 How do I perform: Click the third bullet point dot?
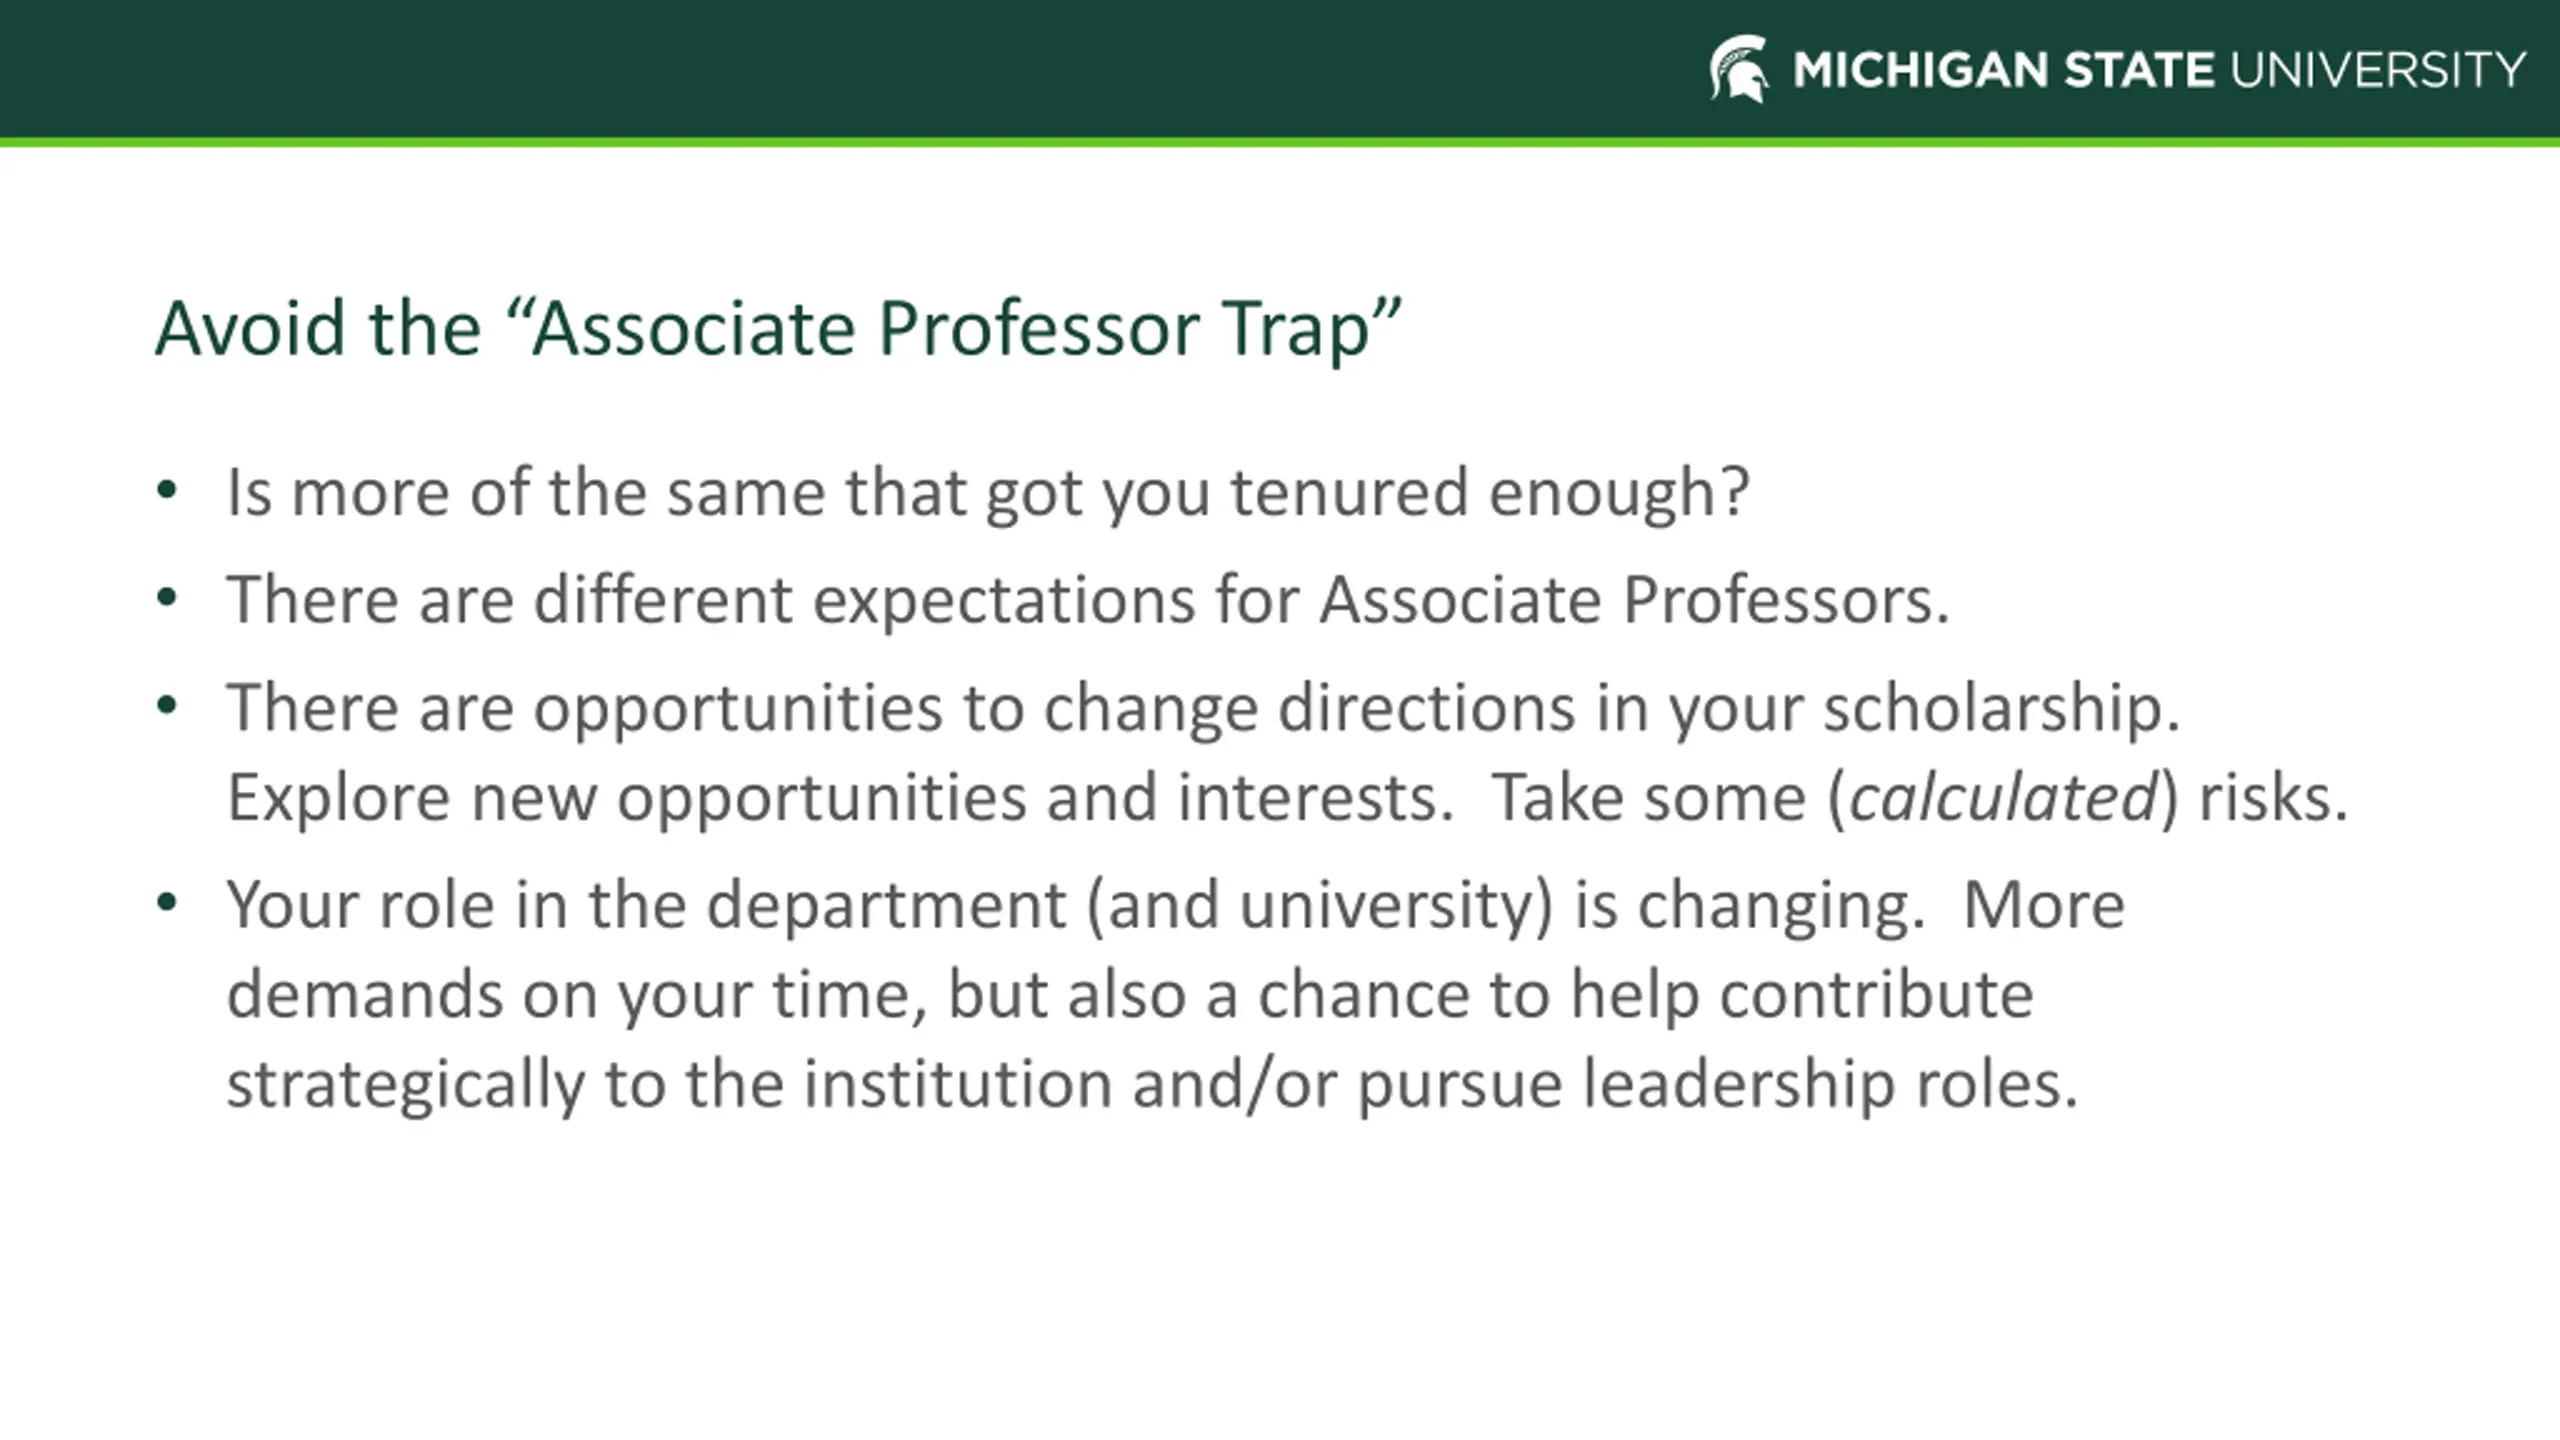(x=167, y=706)
